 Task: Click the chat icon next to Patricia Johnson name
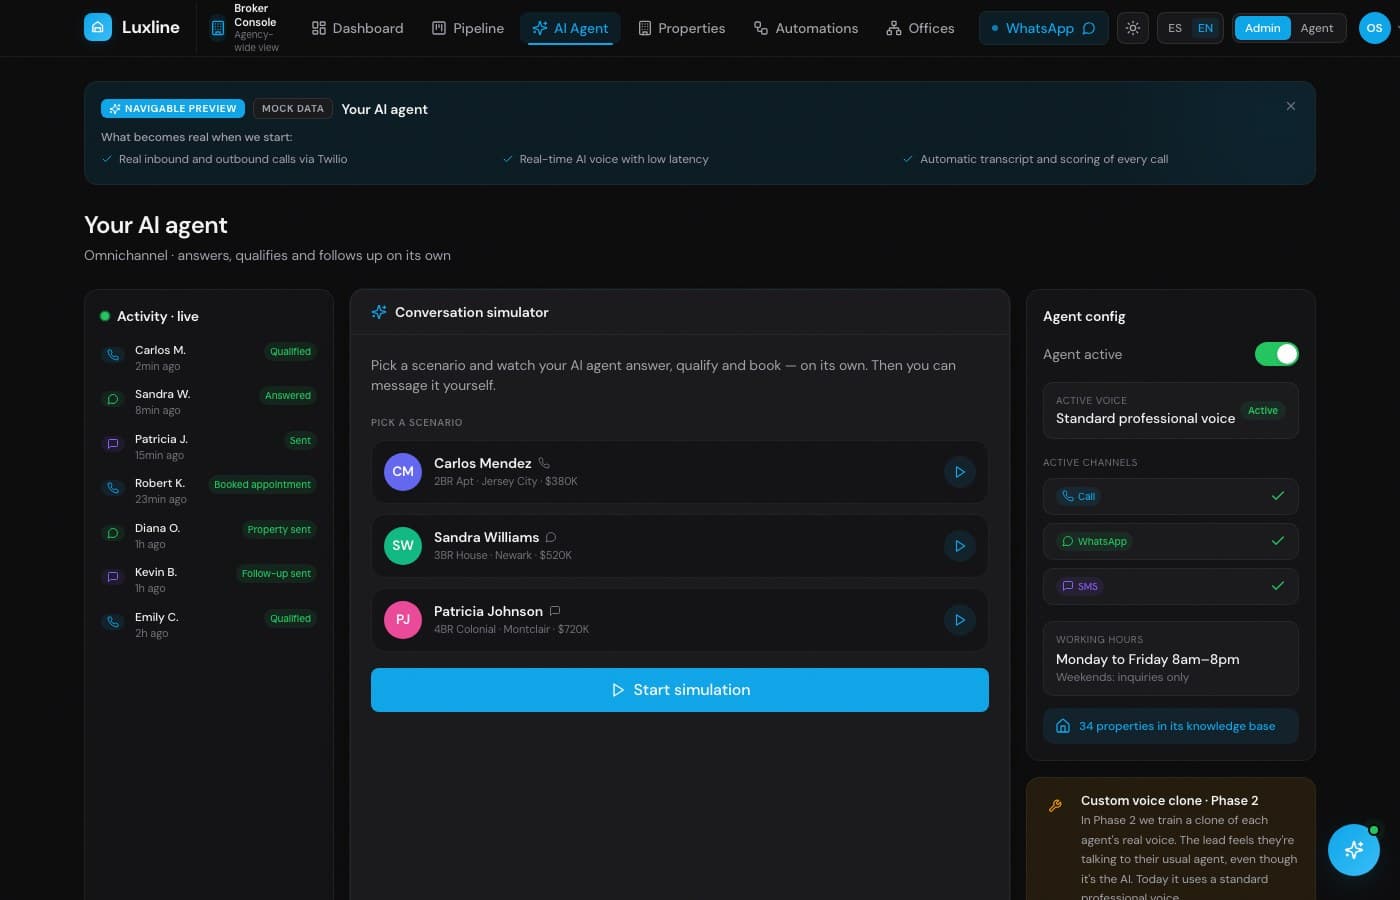555,611
